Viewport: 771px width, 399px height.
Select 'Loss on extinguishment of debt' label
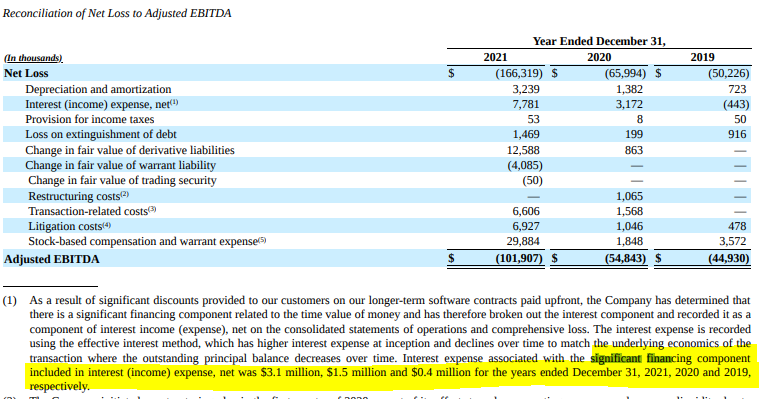click(x=101, y=134)
